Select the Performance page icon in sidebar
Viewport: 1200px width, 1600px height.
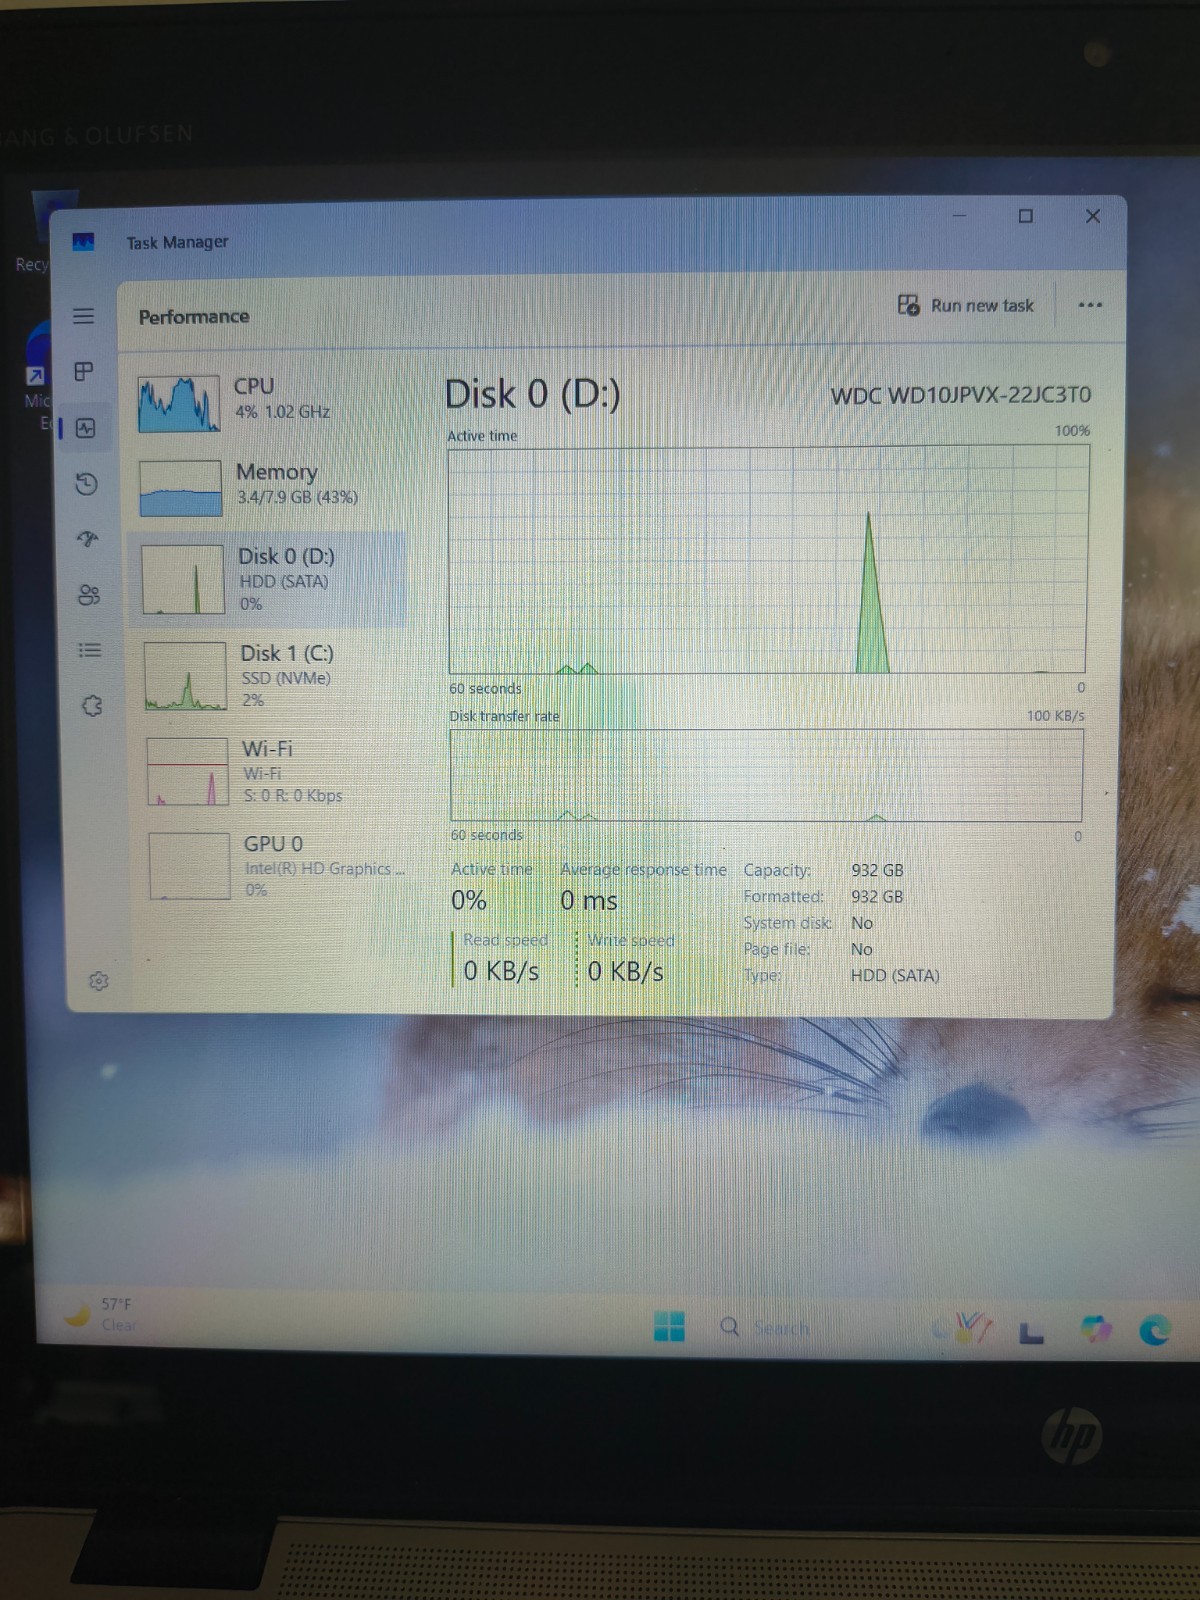[86, 428]
